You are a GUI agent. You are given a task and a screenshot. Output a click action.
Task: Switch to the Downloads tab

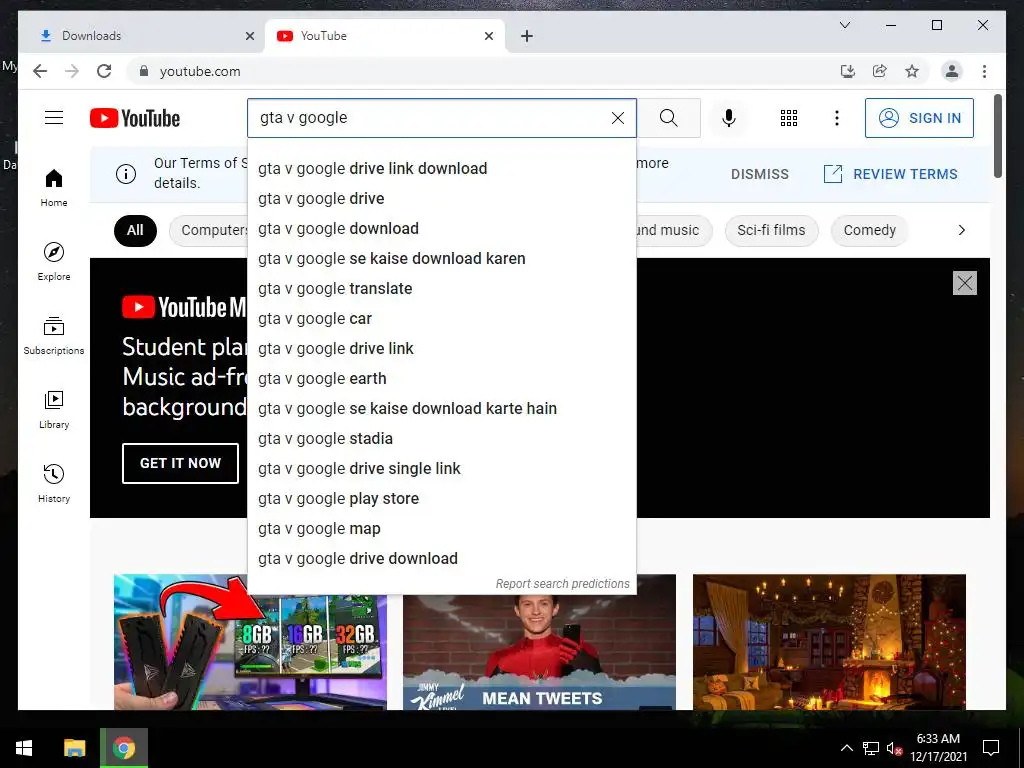141,36
